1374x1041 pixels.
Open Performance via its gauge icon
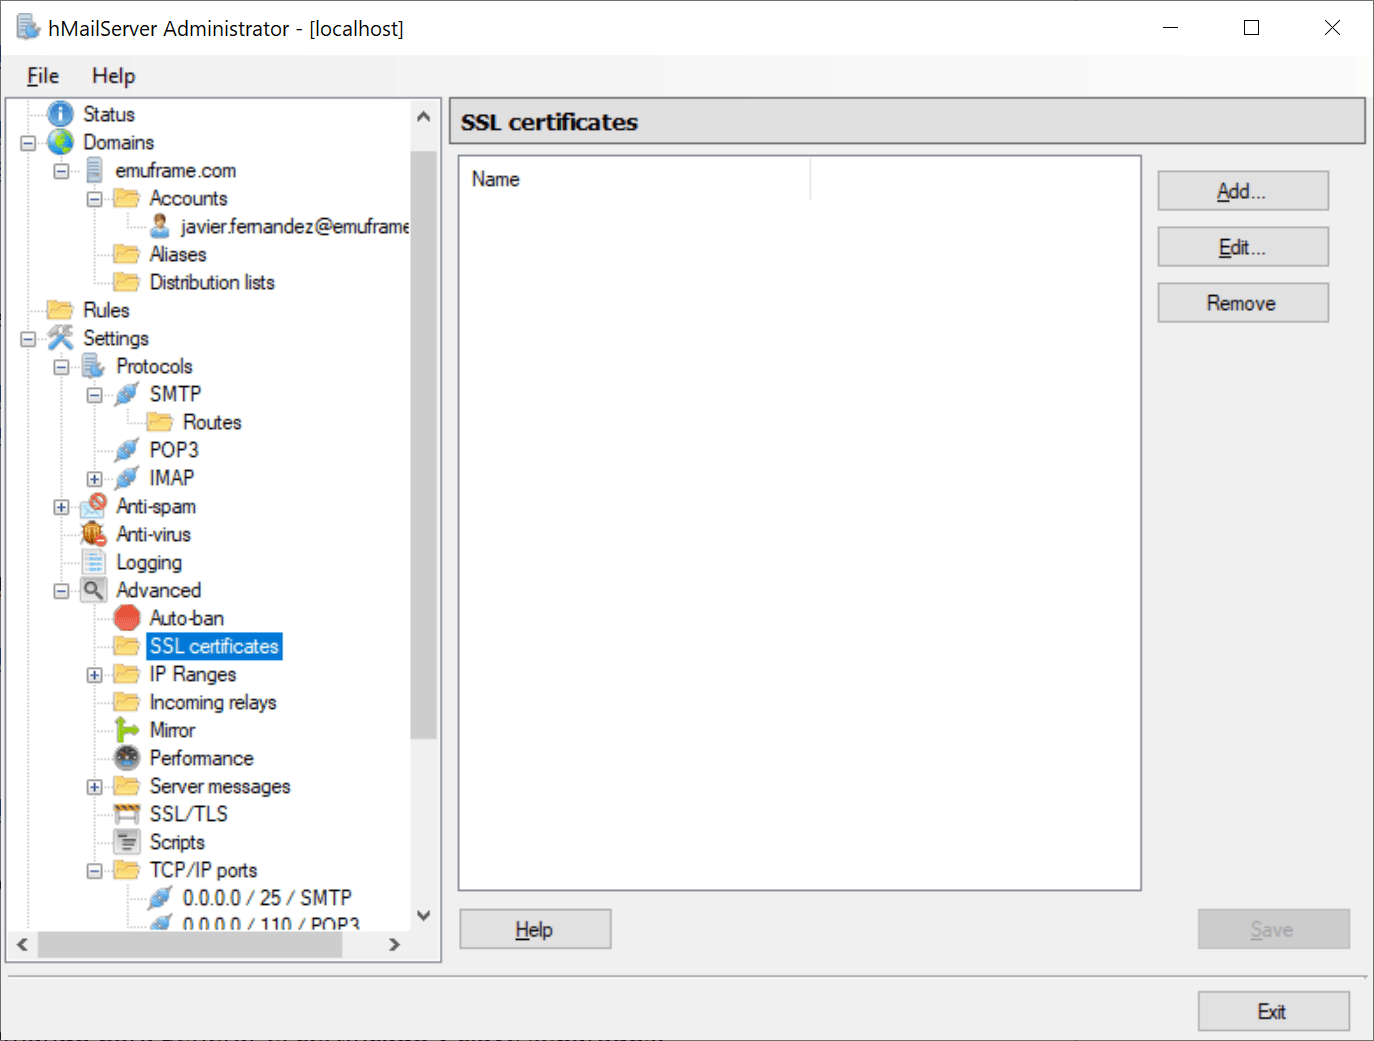pos(126,758)
